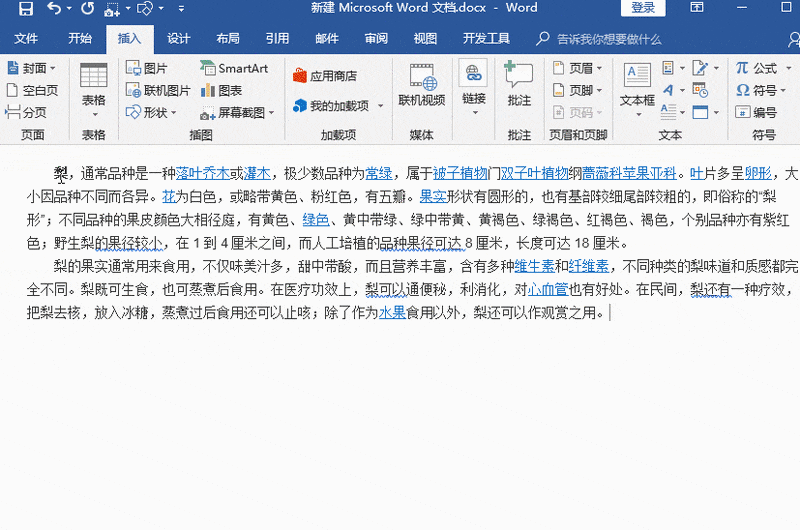Switch to the Mailings (邮件) tab
This screenshot has width=800, height=530.
327,39
